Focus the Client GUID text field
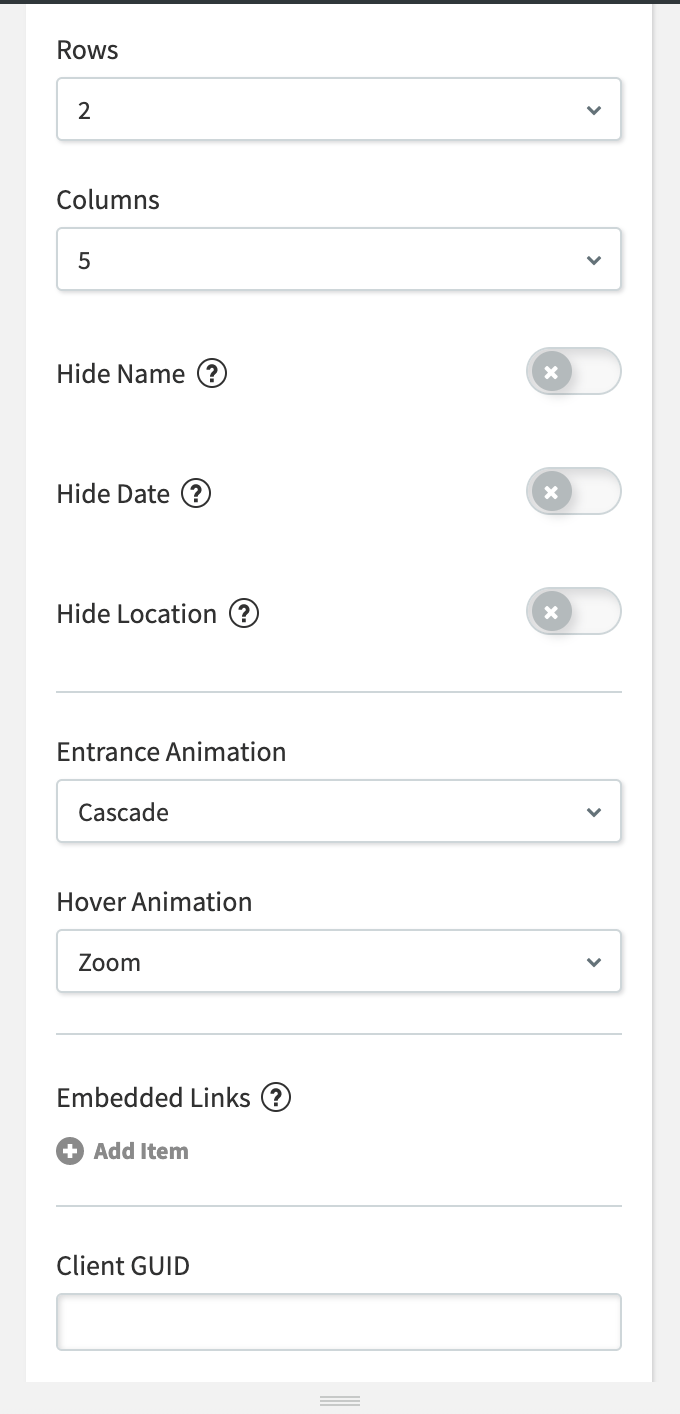The width and height of the screenshot is (680, 1414). pos(339,1322)
